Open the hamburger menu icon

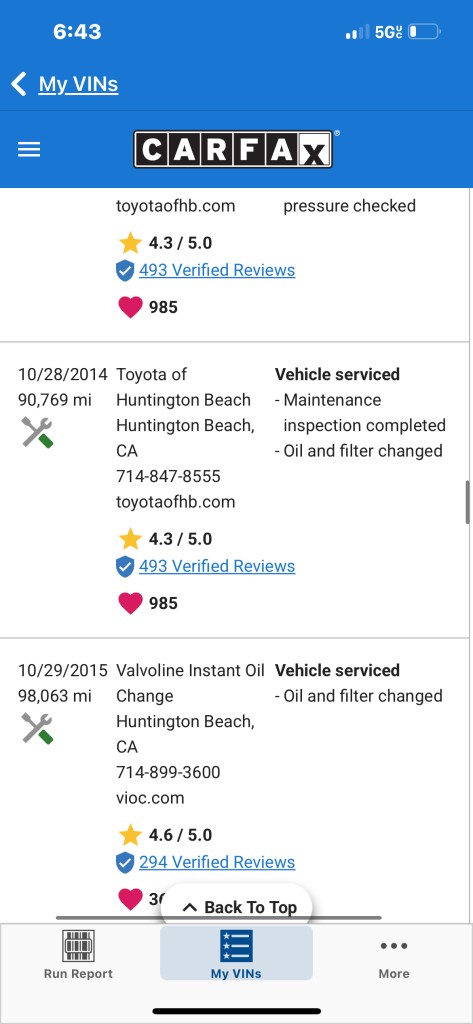(x=29, y=150)
